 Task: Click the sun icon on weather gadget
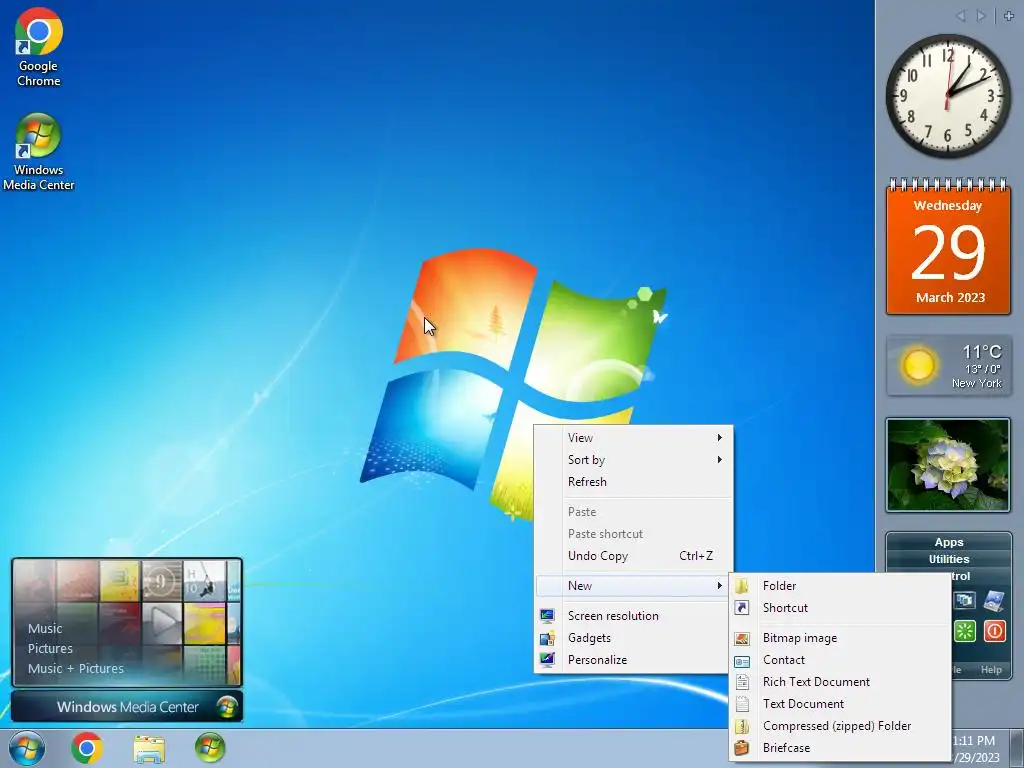point(919,365)
